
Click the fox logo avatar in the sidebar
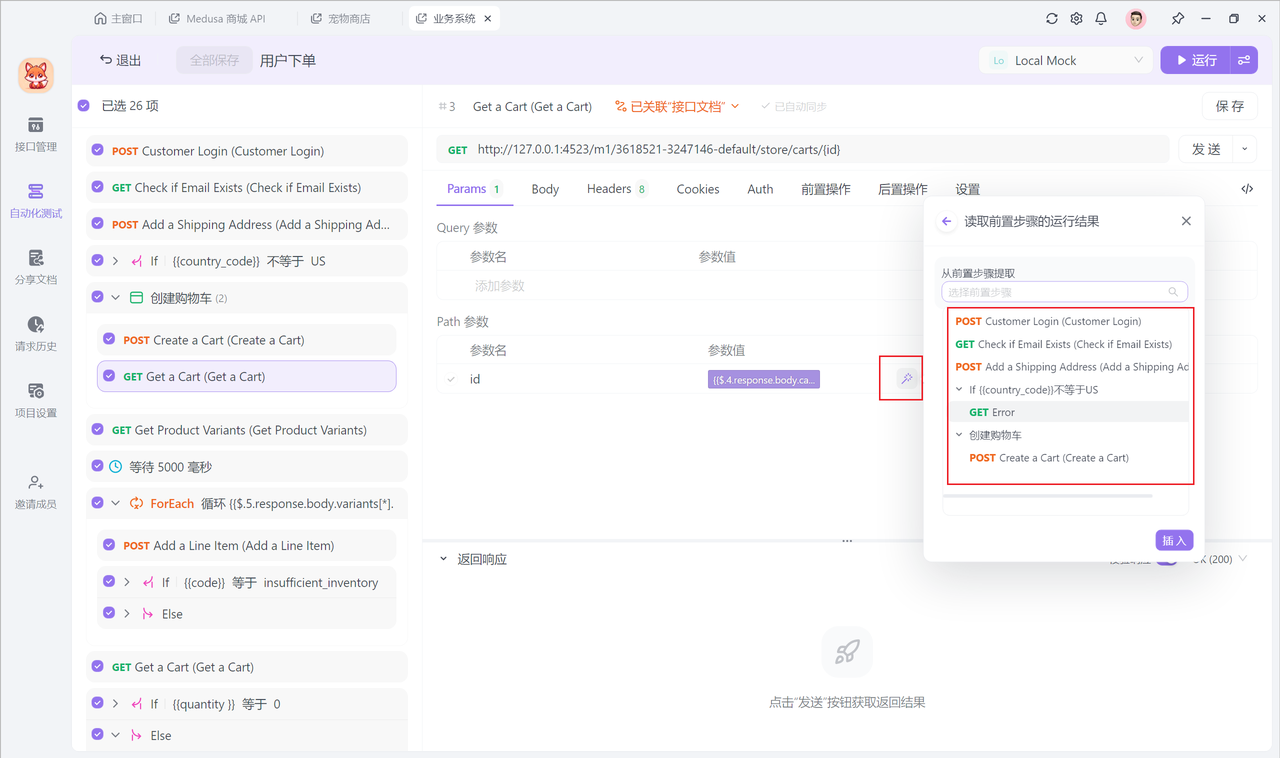point(36,75)
